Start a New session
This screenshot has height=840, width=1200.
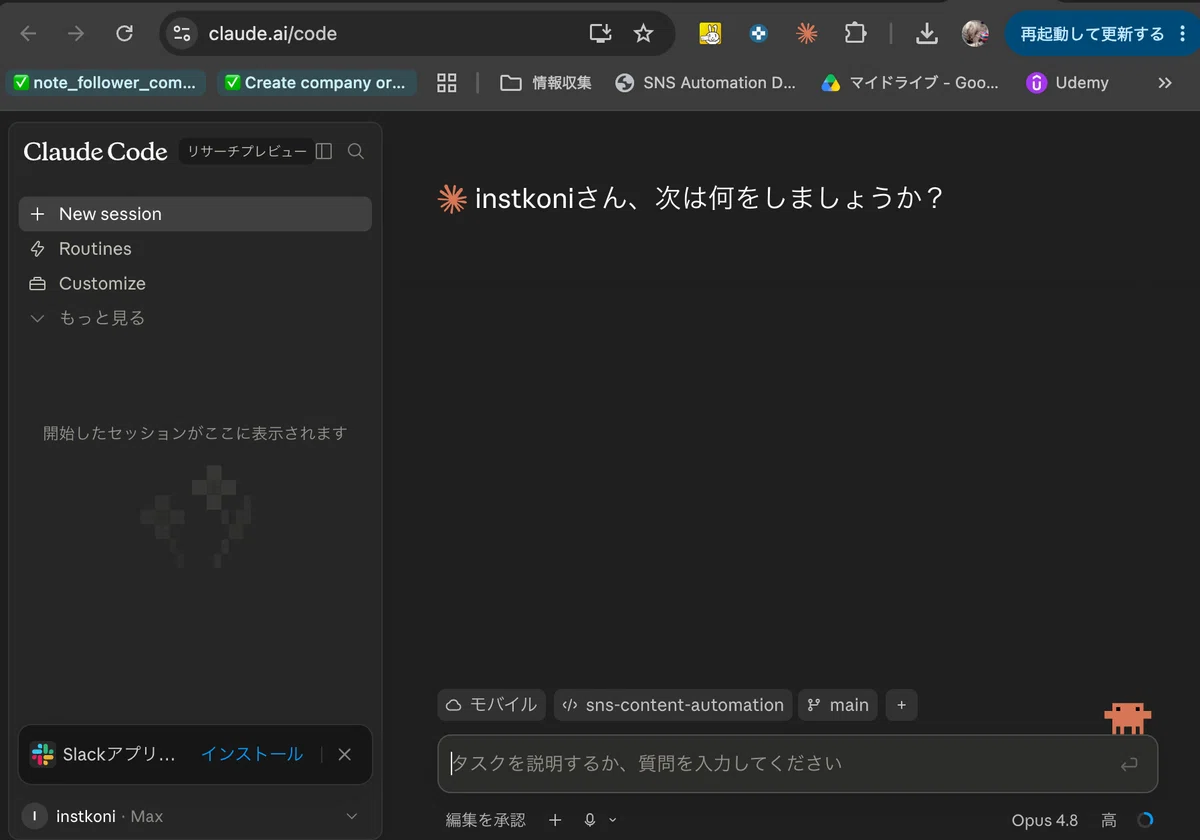coord(195,214)
